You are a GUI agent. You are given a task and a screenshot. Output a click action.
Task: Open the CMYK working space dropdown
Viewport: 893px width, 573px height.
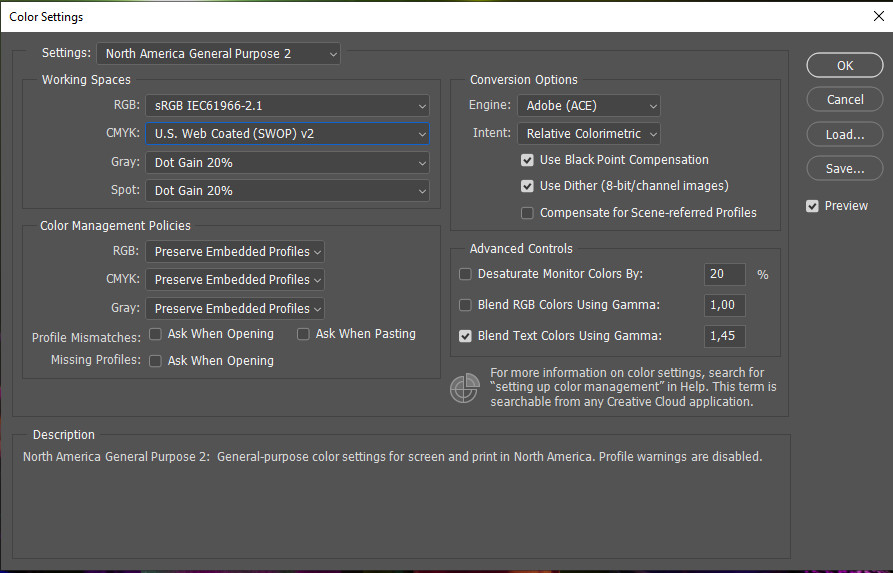click(287, 134)
